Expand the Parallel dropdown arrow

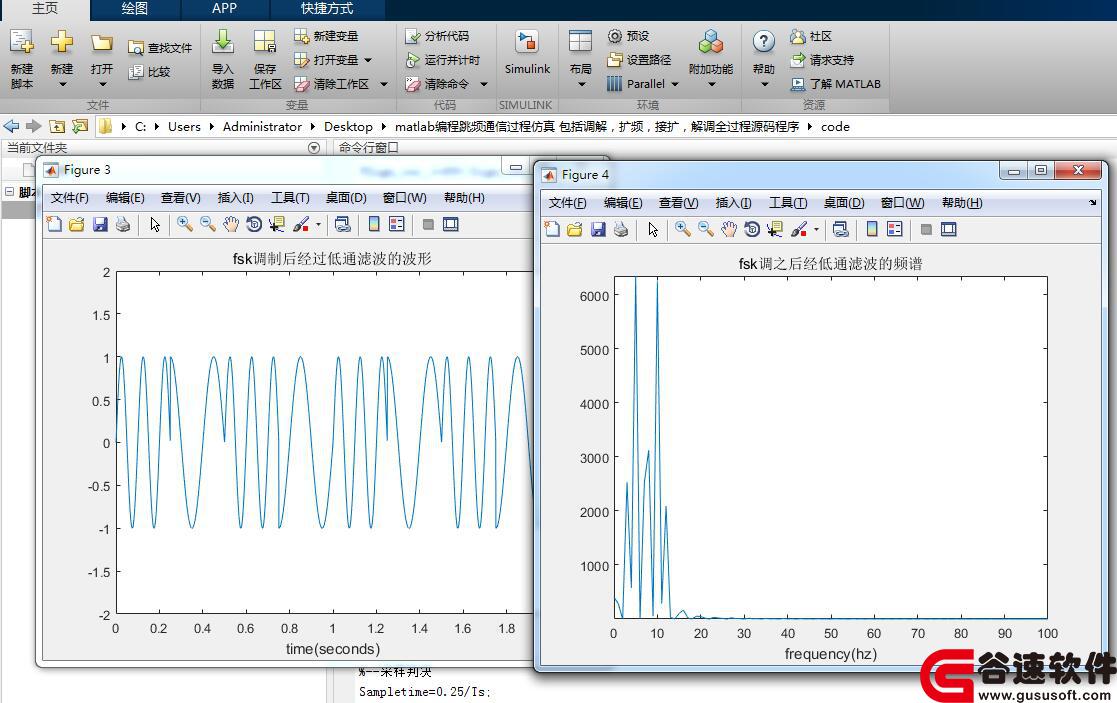(675, 84)
